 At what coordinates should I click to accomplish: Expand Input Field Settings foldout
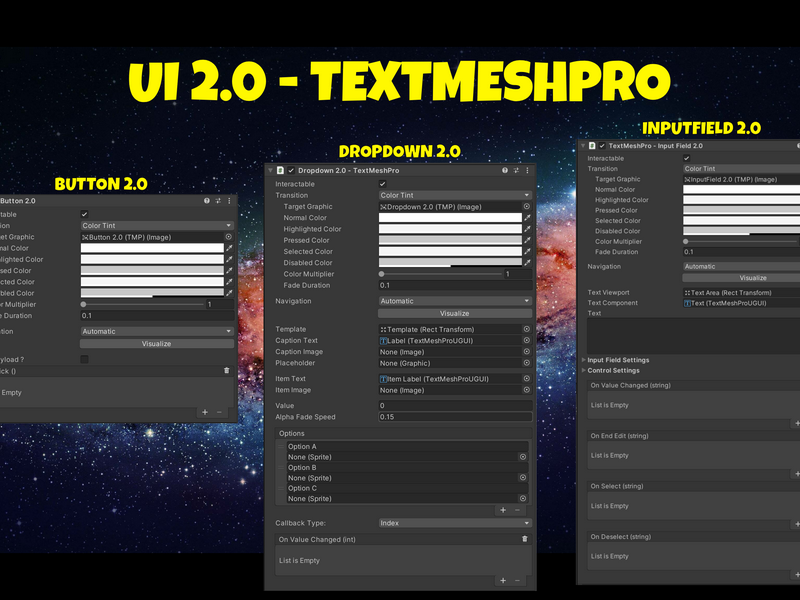(x=584, y=360)
